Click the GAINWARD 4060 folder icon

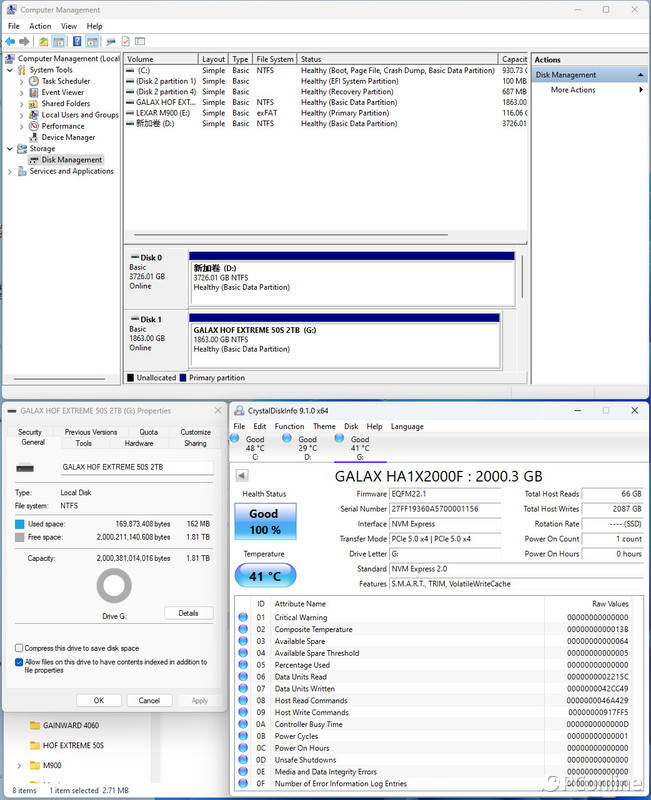[35, 725]
